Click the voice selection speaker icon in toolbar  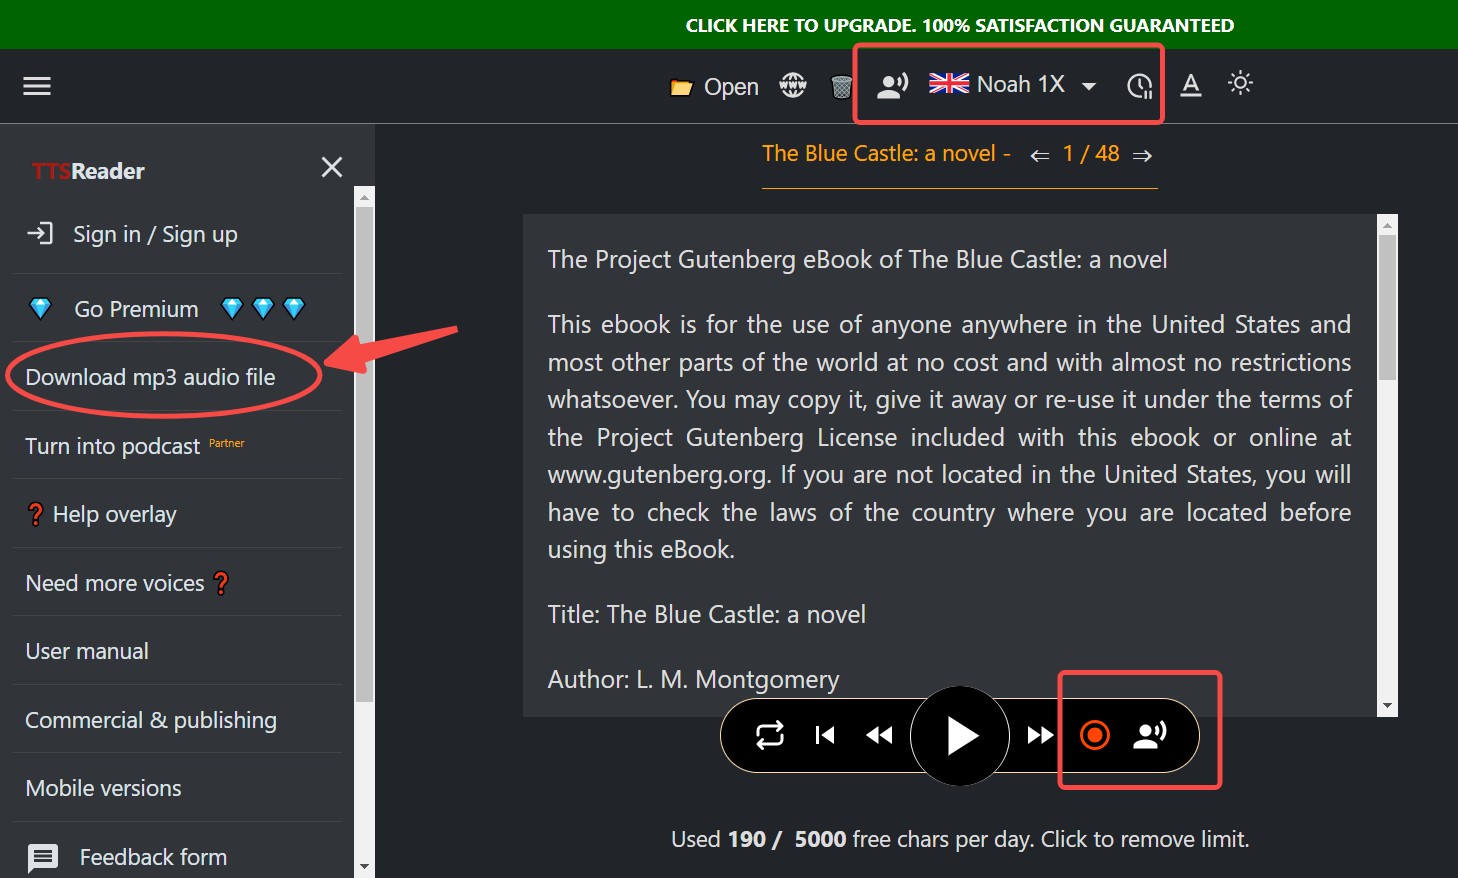pyautogui.click(x=892, y=85)
